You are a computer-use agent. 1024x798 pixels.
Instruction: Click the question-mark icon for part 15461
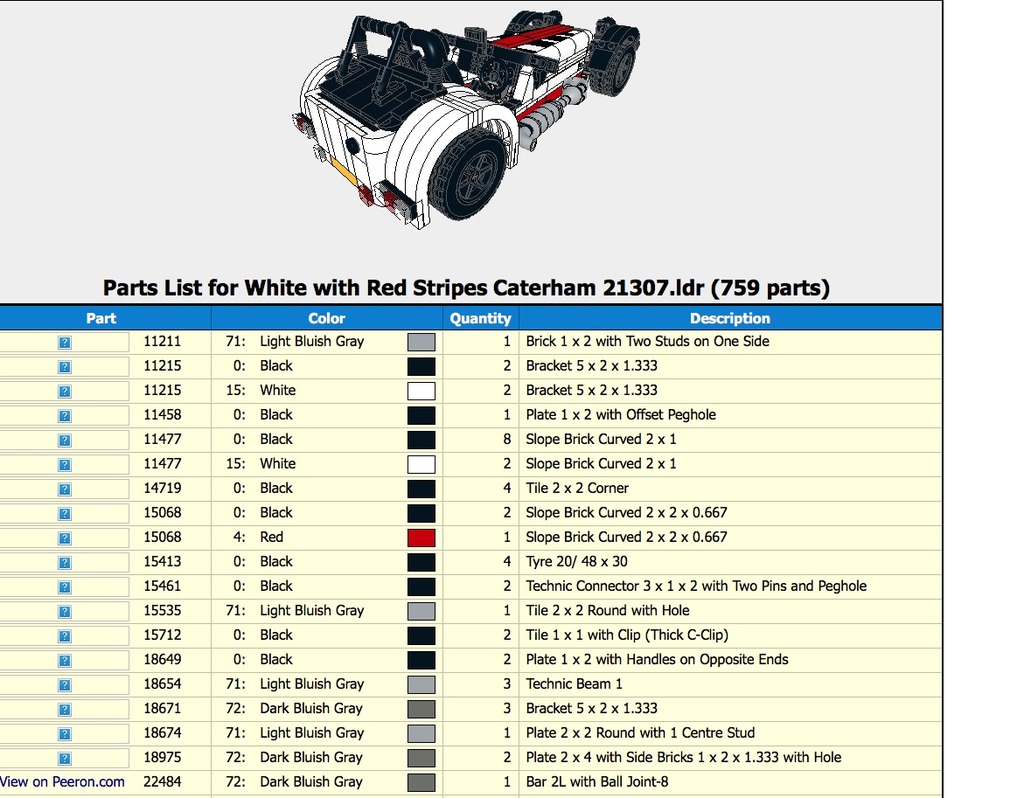(x=65, y=587)
